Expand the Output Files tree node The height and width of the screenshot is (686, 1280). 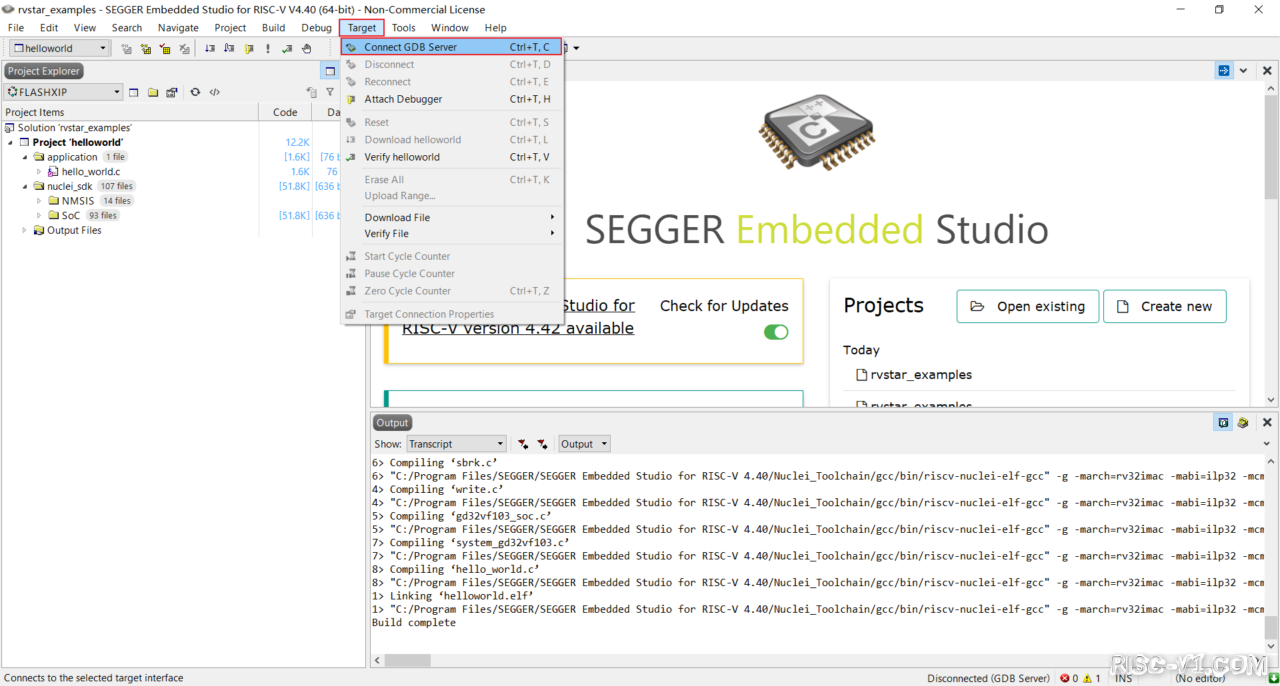point(25,230)
